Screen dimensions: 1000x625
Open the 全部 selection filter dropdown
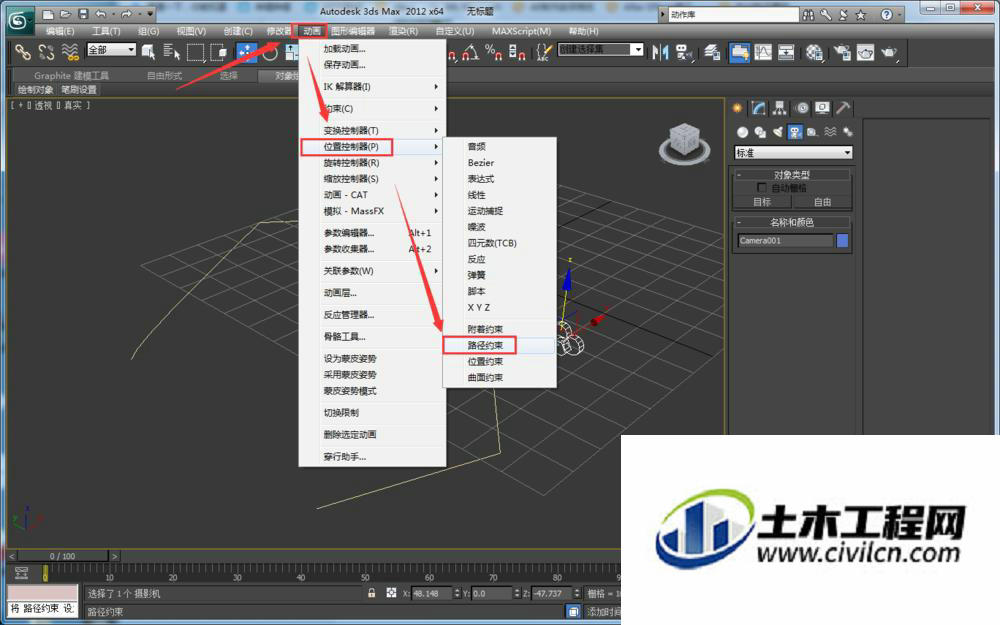(x=112, y=50)
